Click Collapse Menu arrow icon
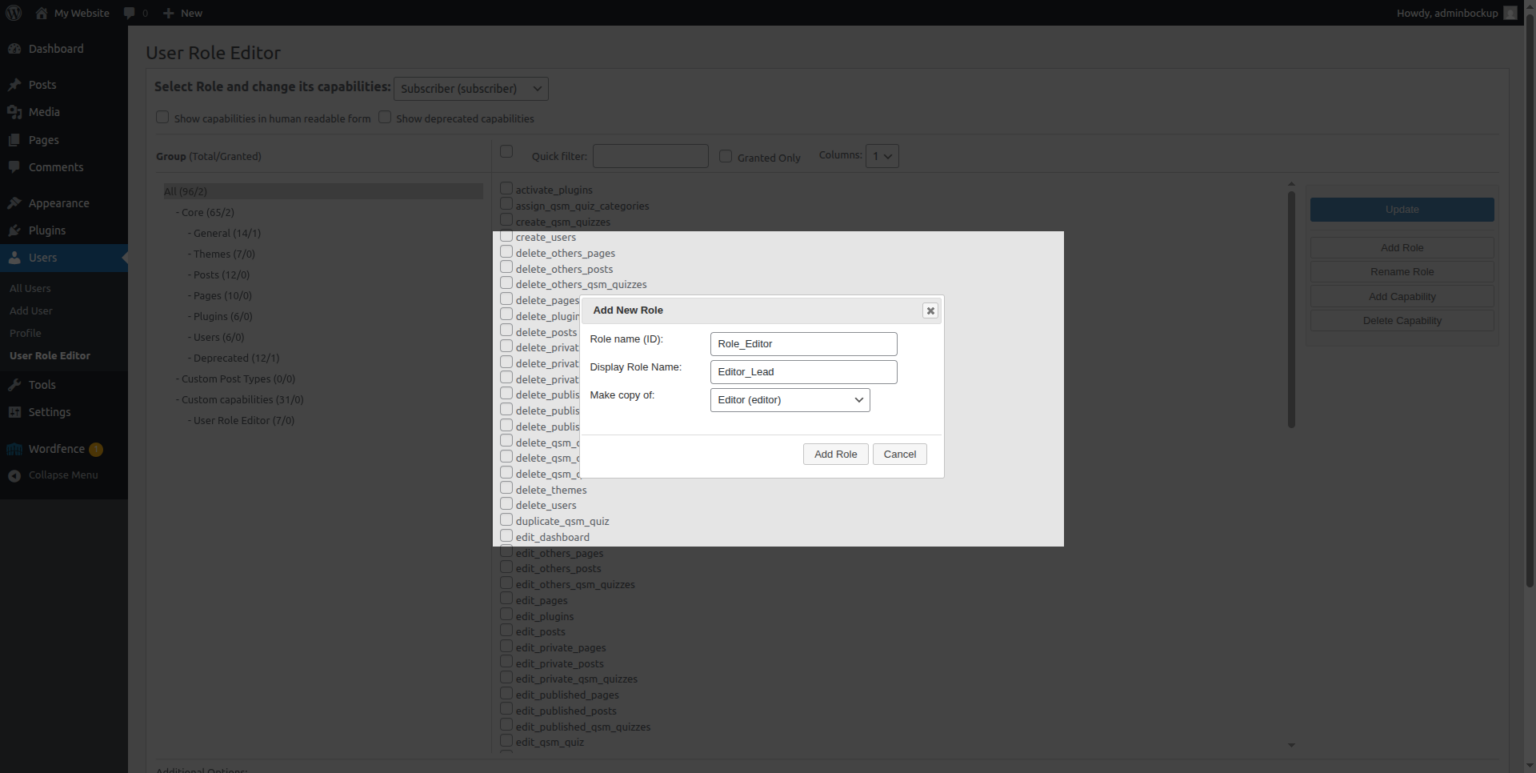The image size is (1536, 773). click(x=14, y=476)
